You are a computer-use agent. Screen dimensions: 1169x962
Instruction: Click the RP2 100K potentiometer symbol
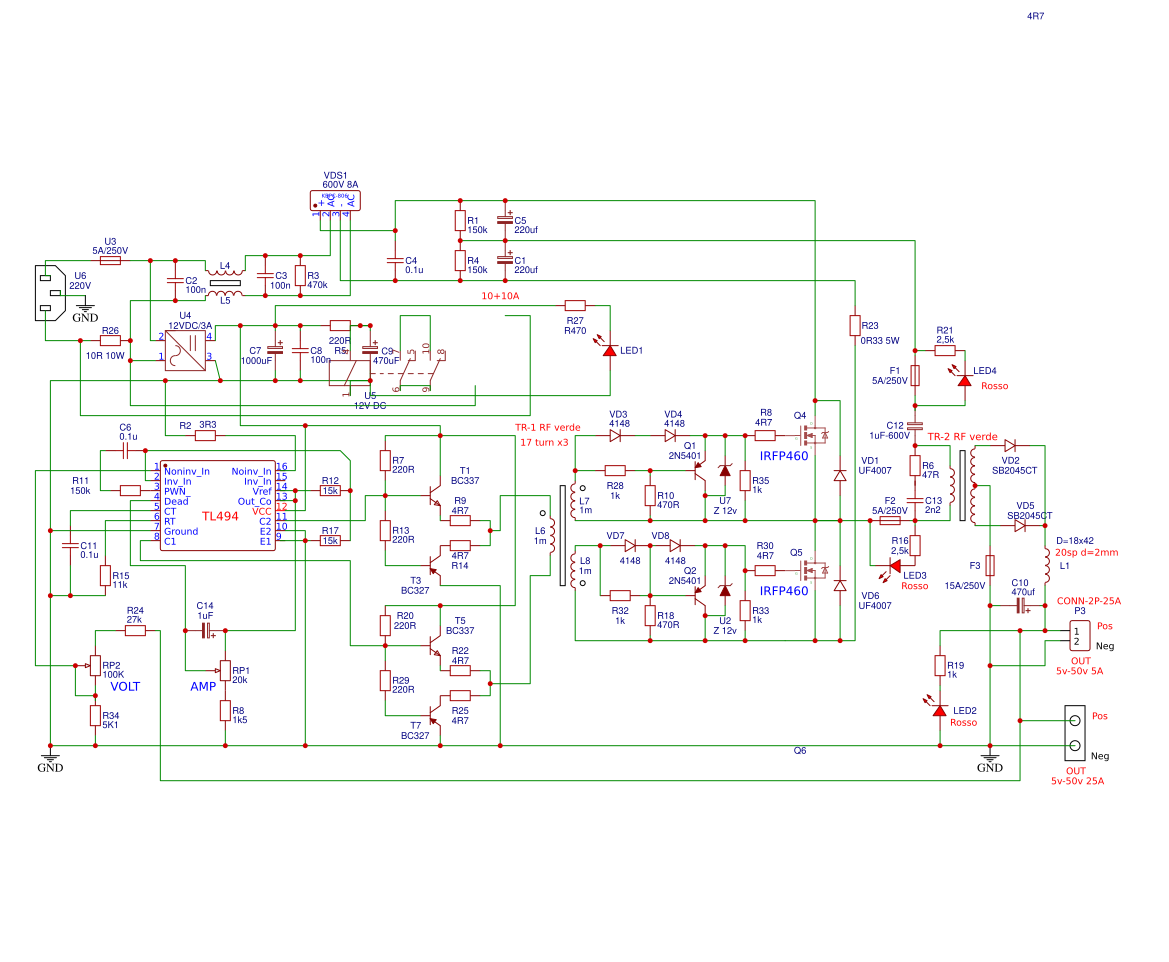click(x=95, y=665)
